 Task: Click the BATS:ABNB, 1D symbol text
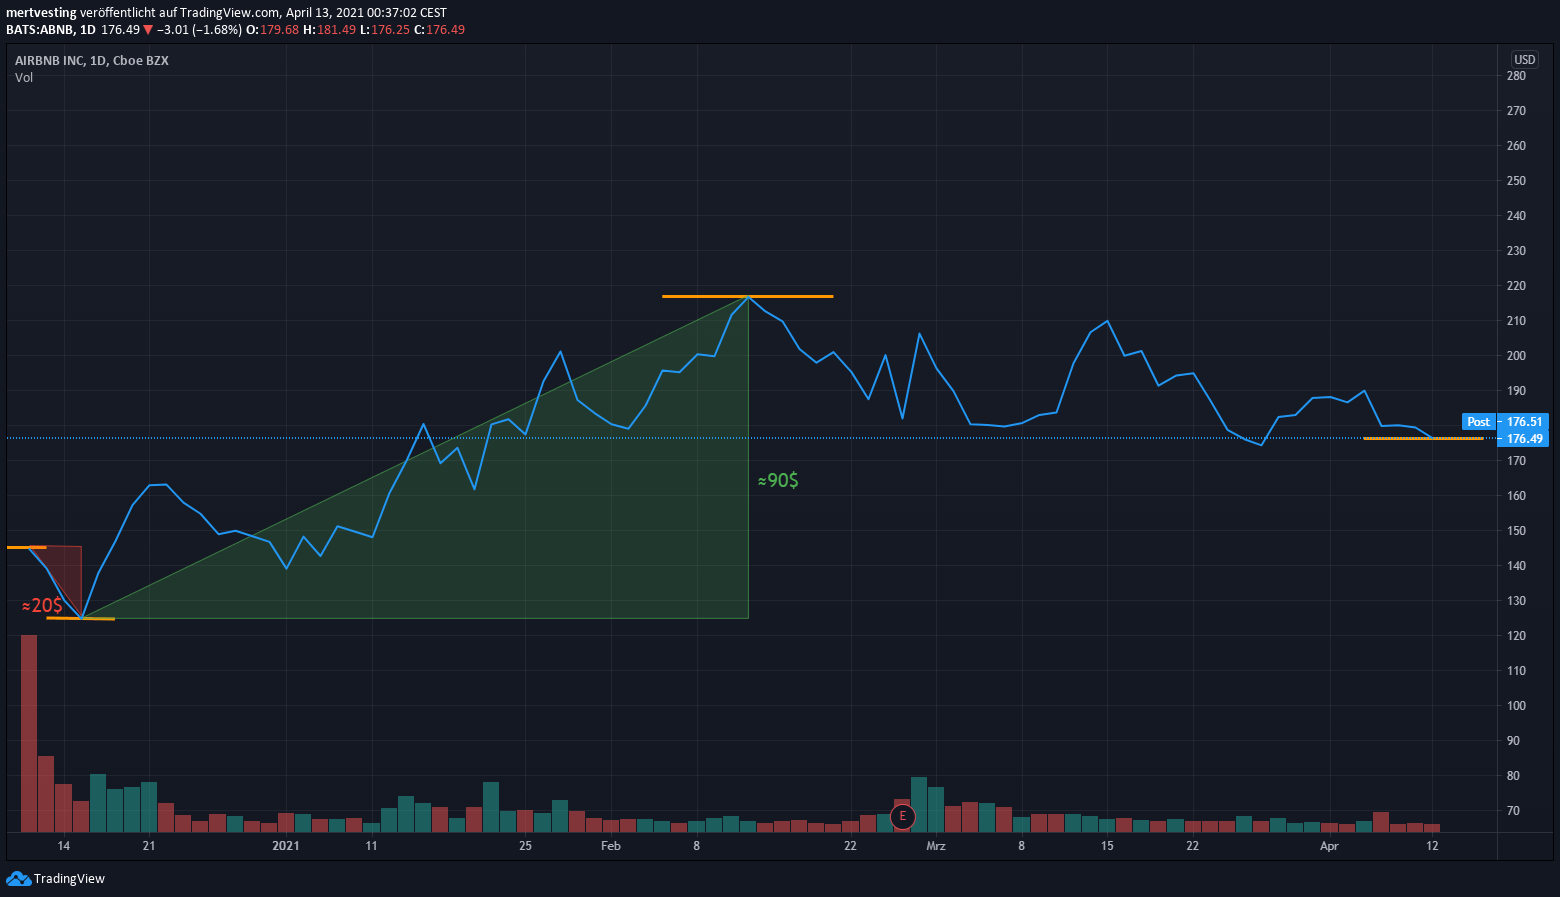pos(51,30)
